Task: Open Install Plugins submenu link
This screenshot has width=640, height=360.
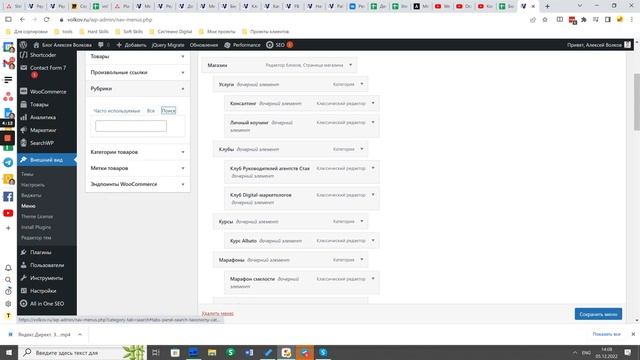Action: 36,227
